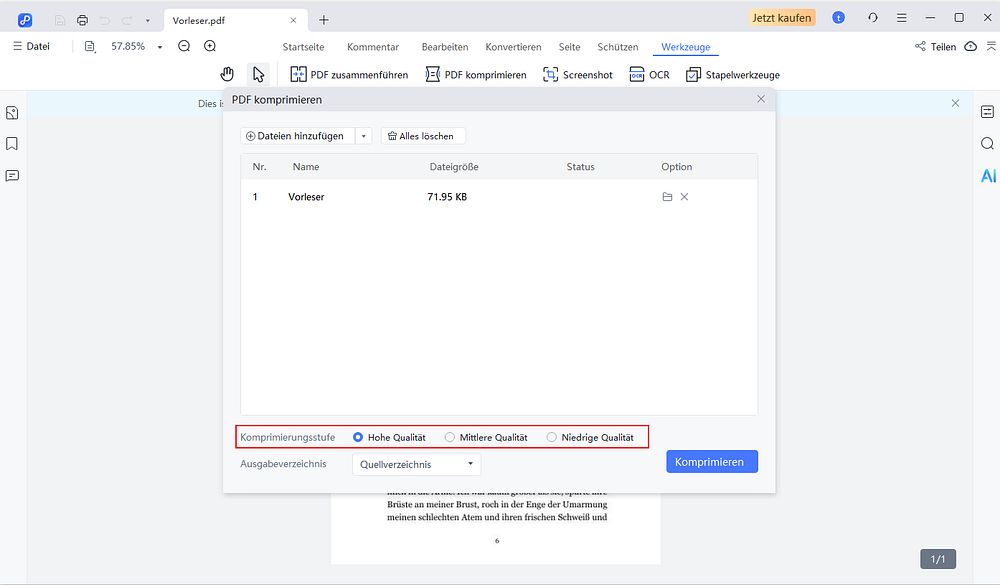Select Hohe Qualität radio button
1000x585 pixels.
[358, 437]
